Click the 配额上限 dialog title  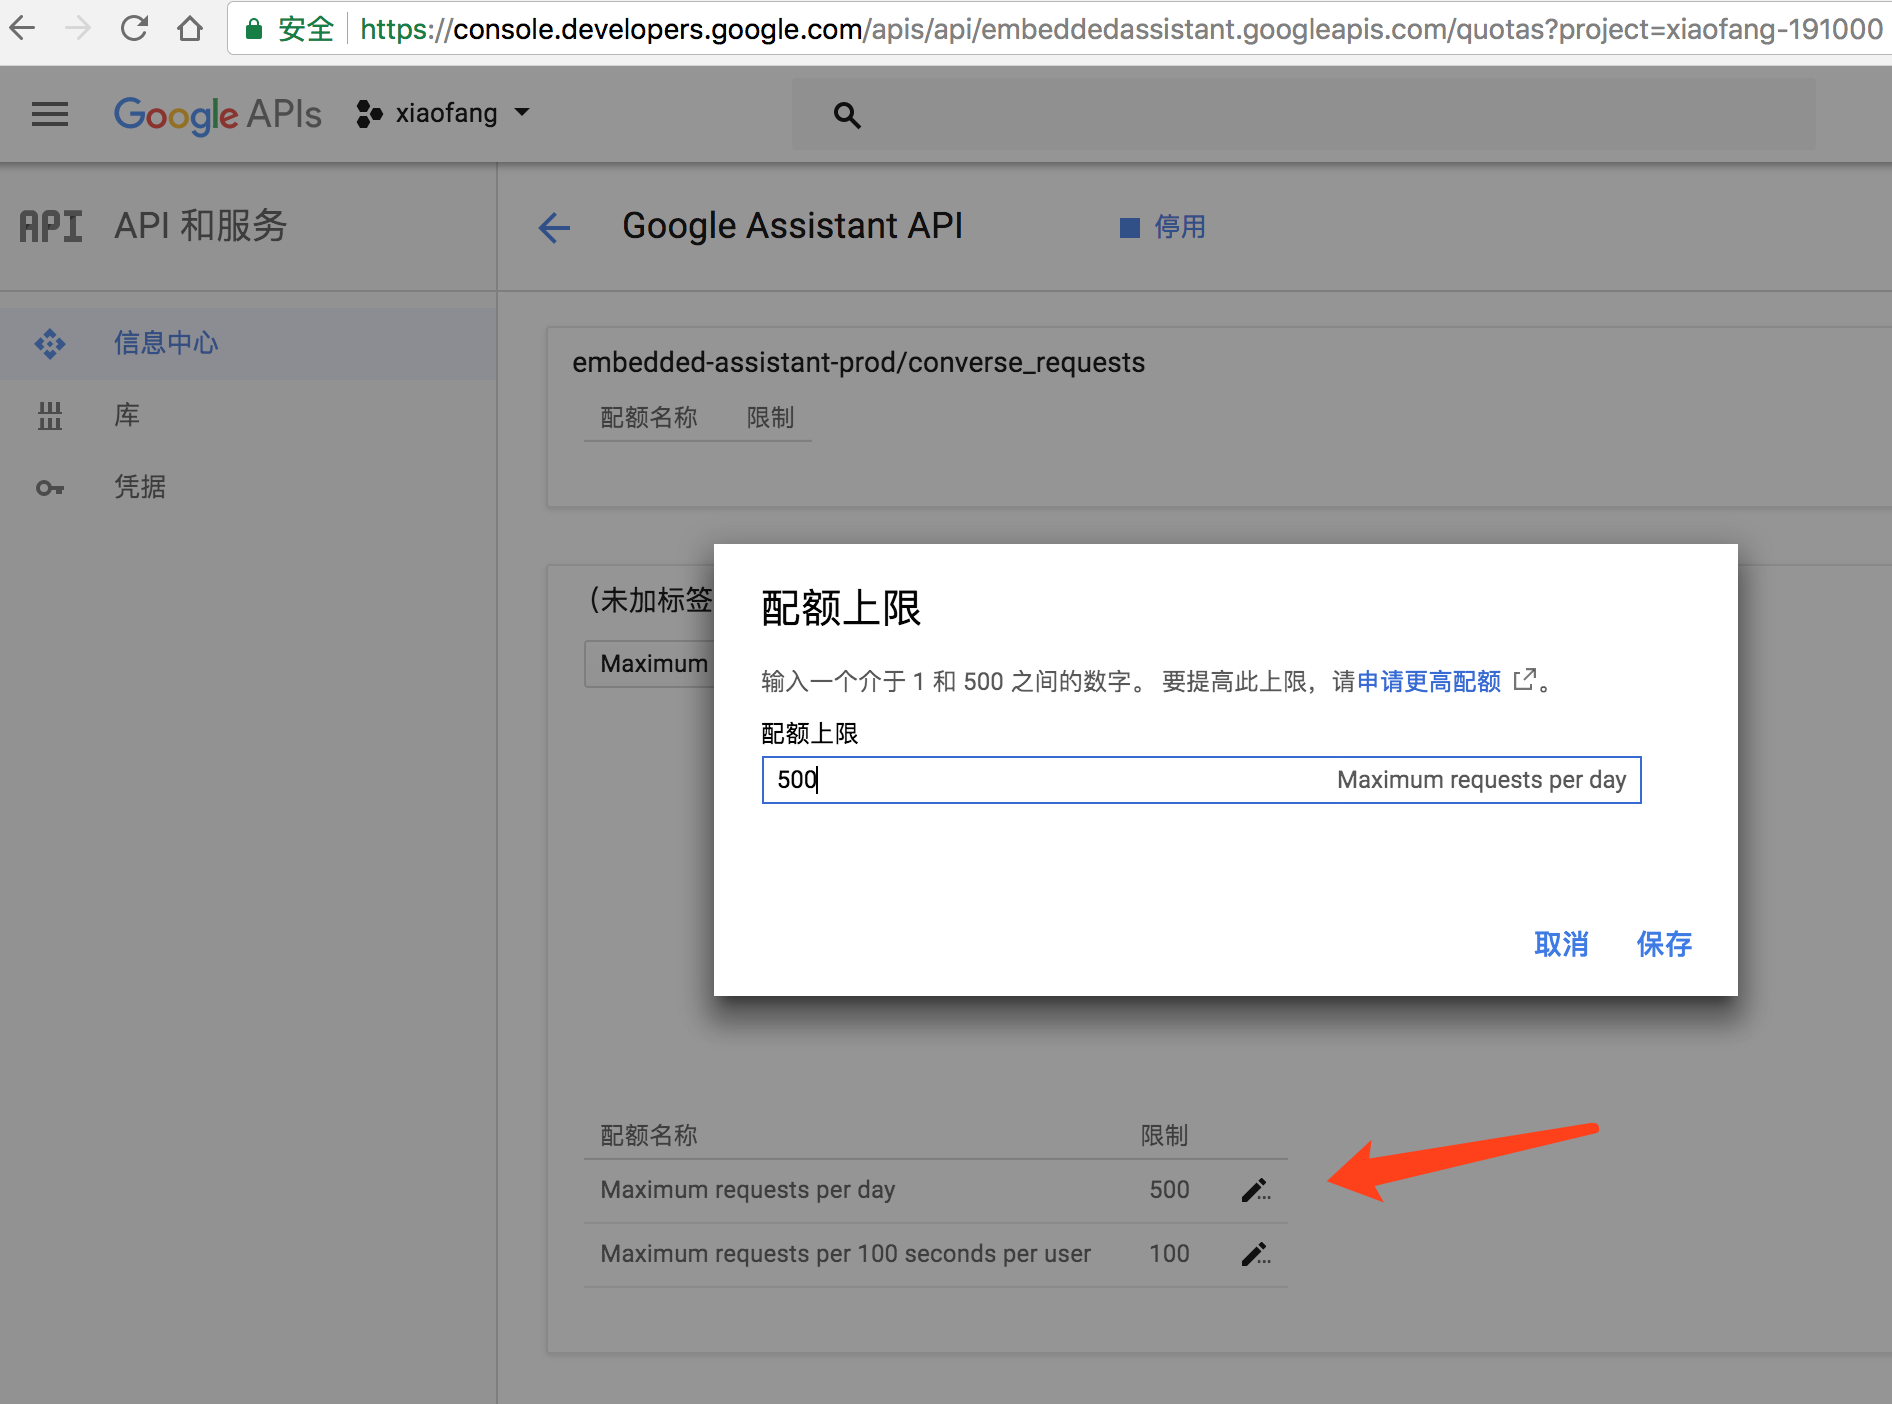coord(841,608)
